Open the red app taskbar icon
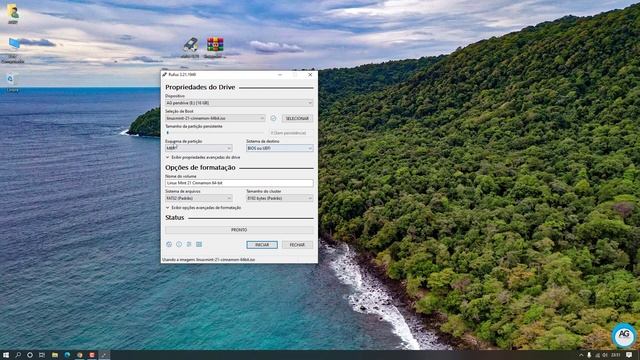 92,355
